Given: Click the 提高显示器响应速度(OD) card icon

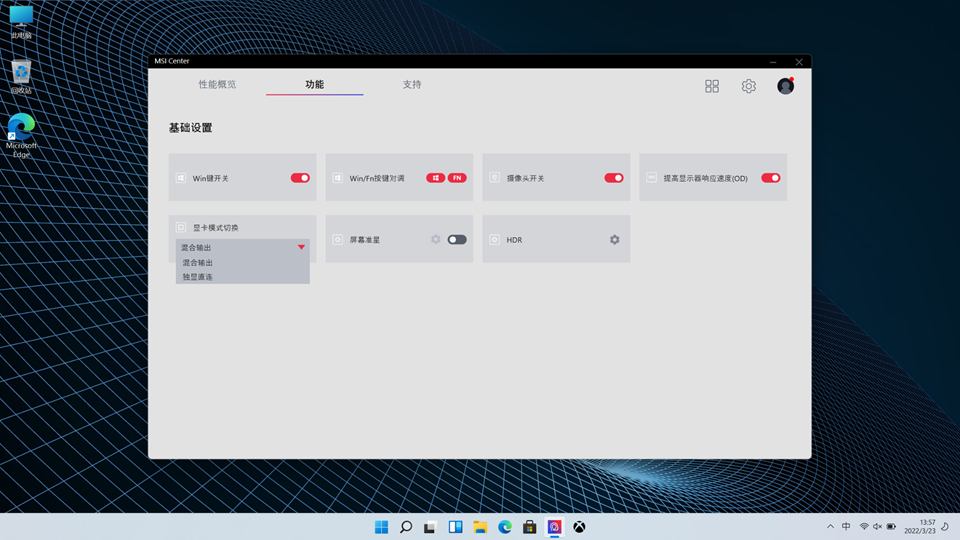Looking at the screenshot, I should (651, 178).
